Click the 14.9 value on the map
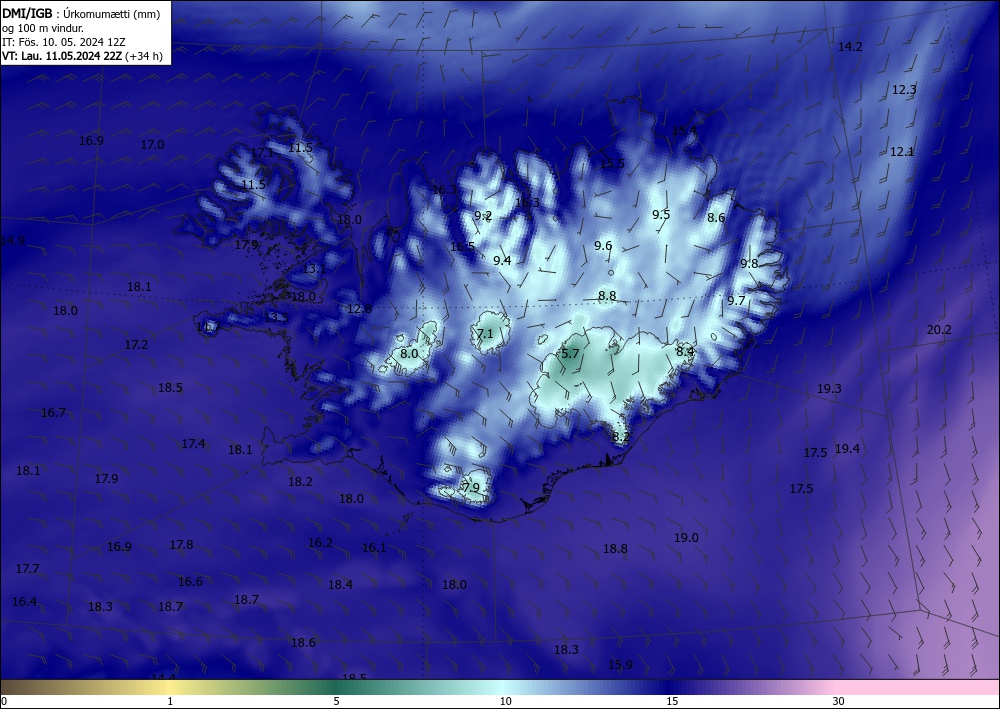The height and width of the screenshot is (709, 1000). point(13,241)
